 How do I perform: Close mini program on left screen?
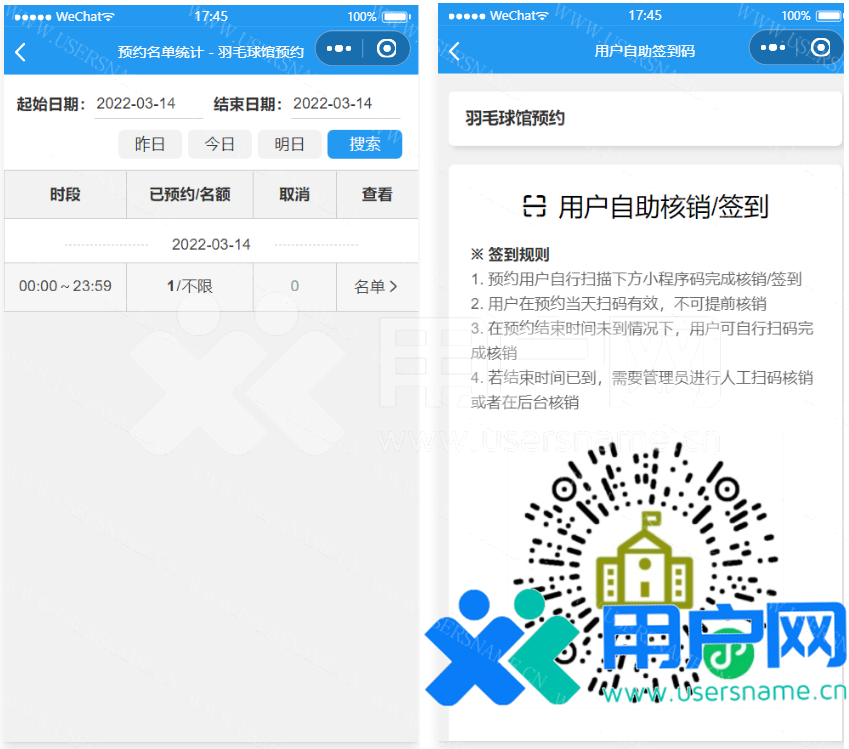click(x=387, y=49)
